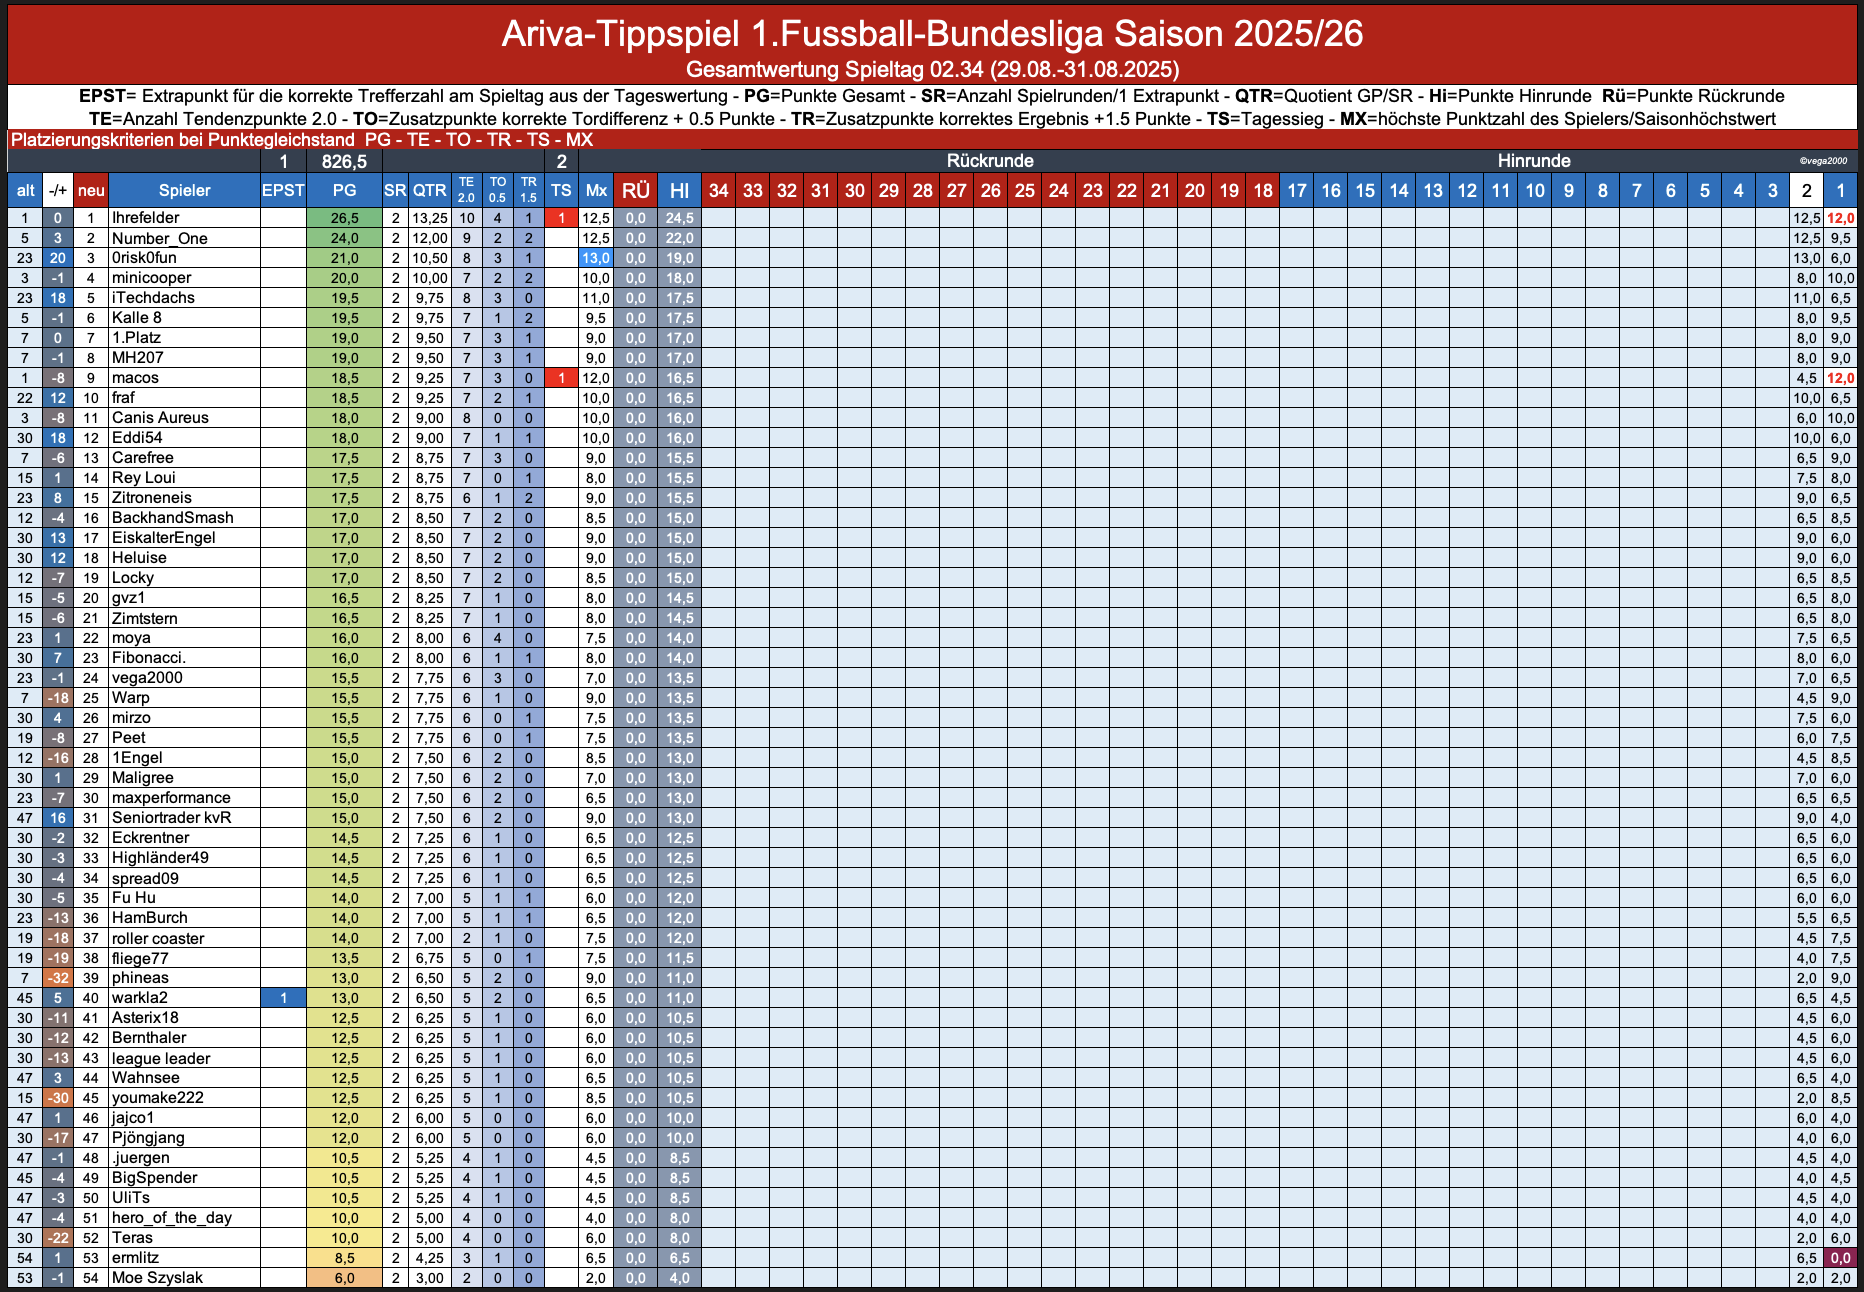
Task: Click the red TS cell for macos
Action: click(x=562, y=378)
